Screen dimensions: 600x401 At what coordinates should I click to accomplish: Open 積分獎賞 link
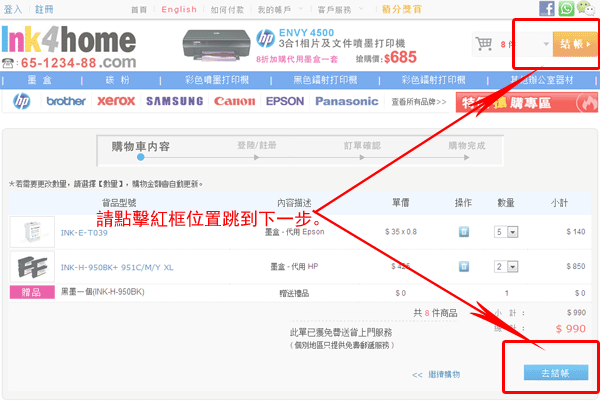[401, 9]
